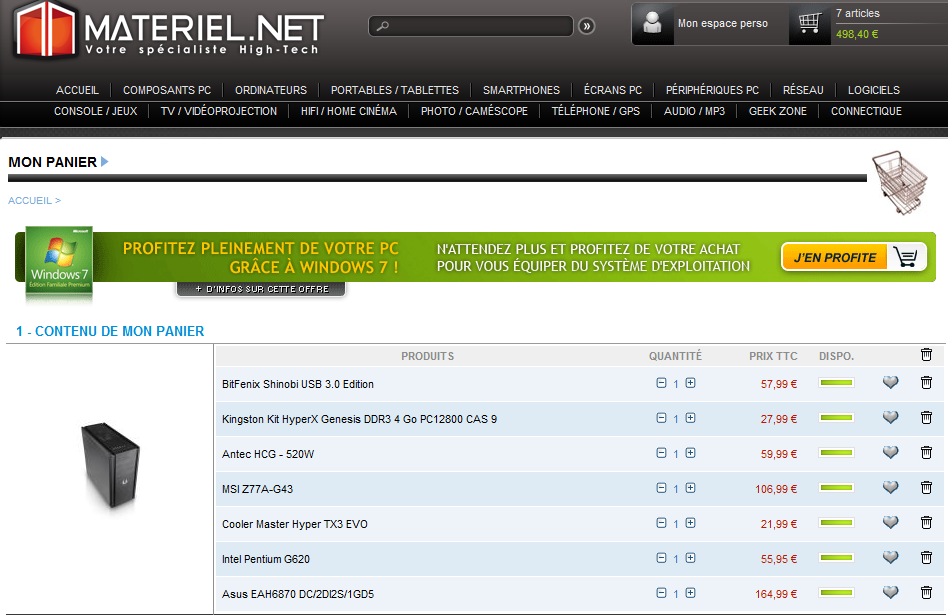This screenshot has width=948, height=615.
Task: Open the COMPOSANTS PC menu
Action: coord(167,90)
